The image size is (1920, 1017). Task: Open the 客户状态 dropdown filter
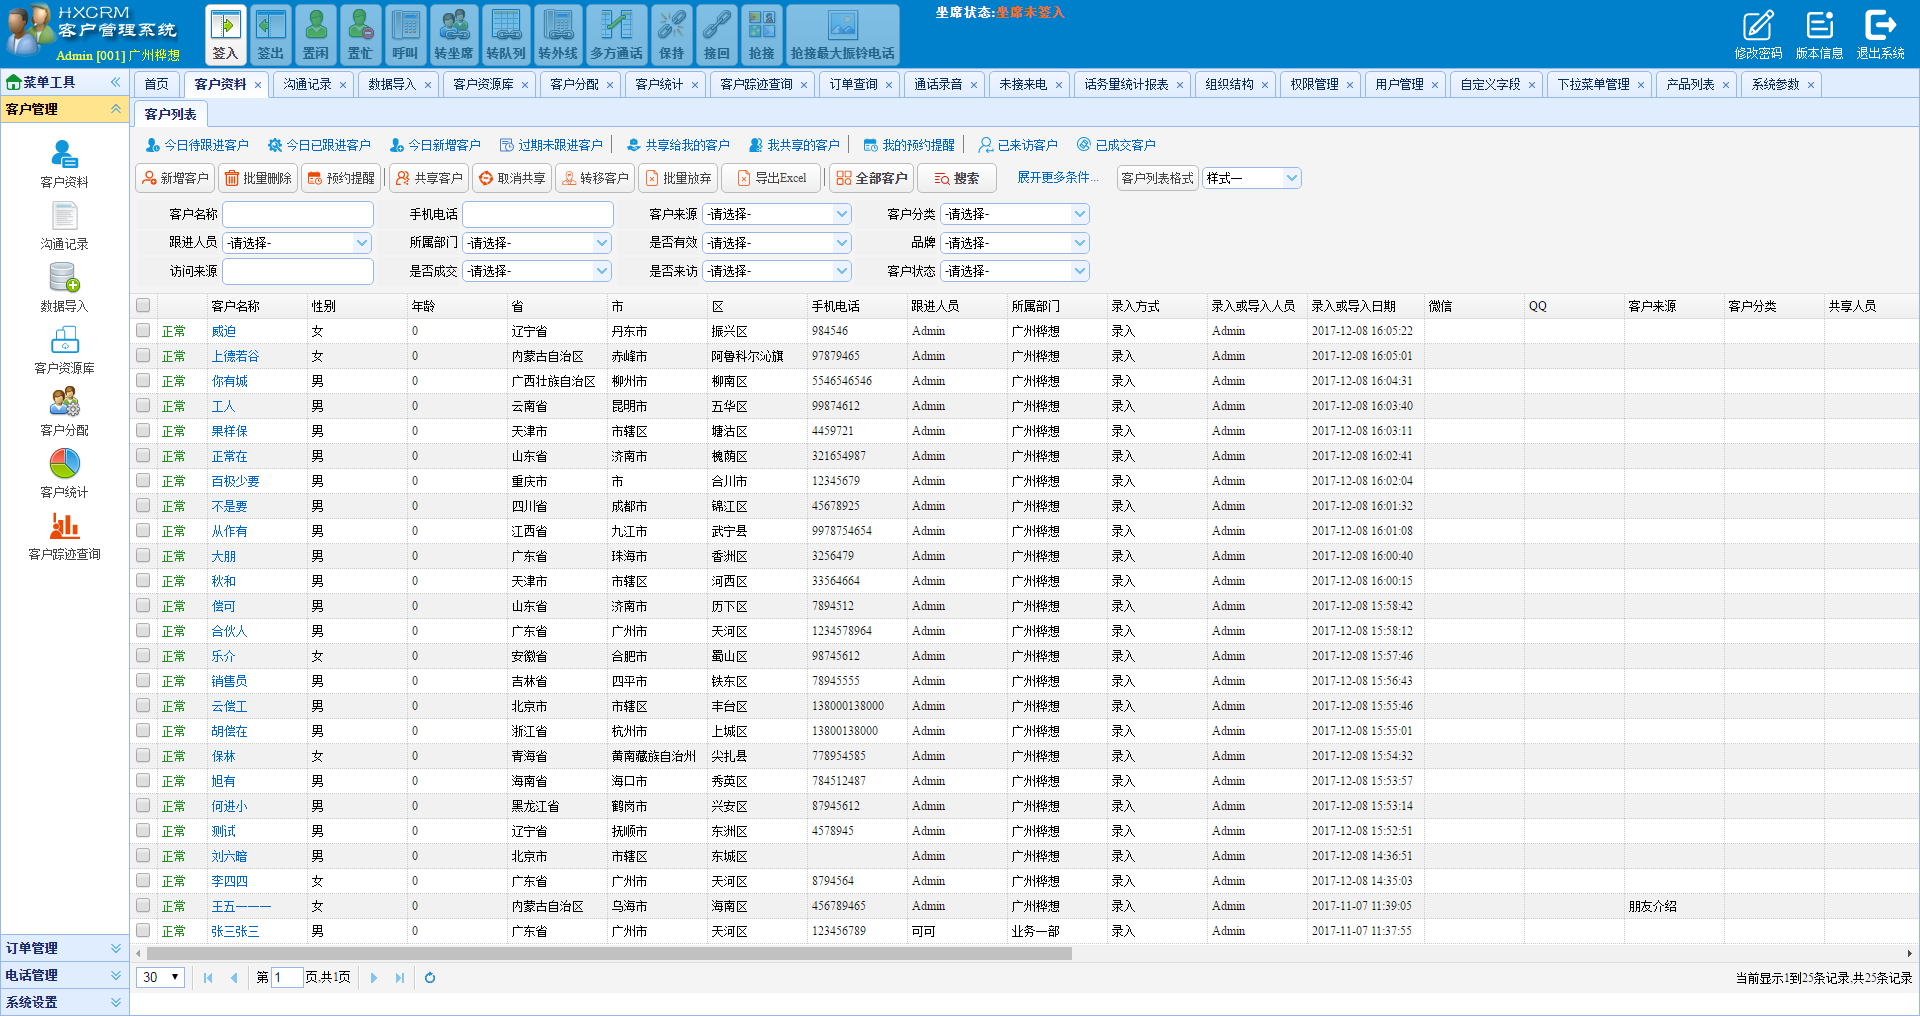1015,271
